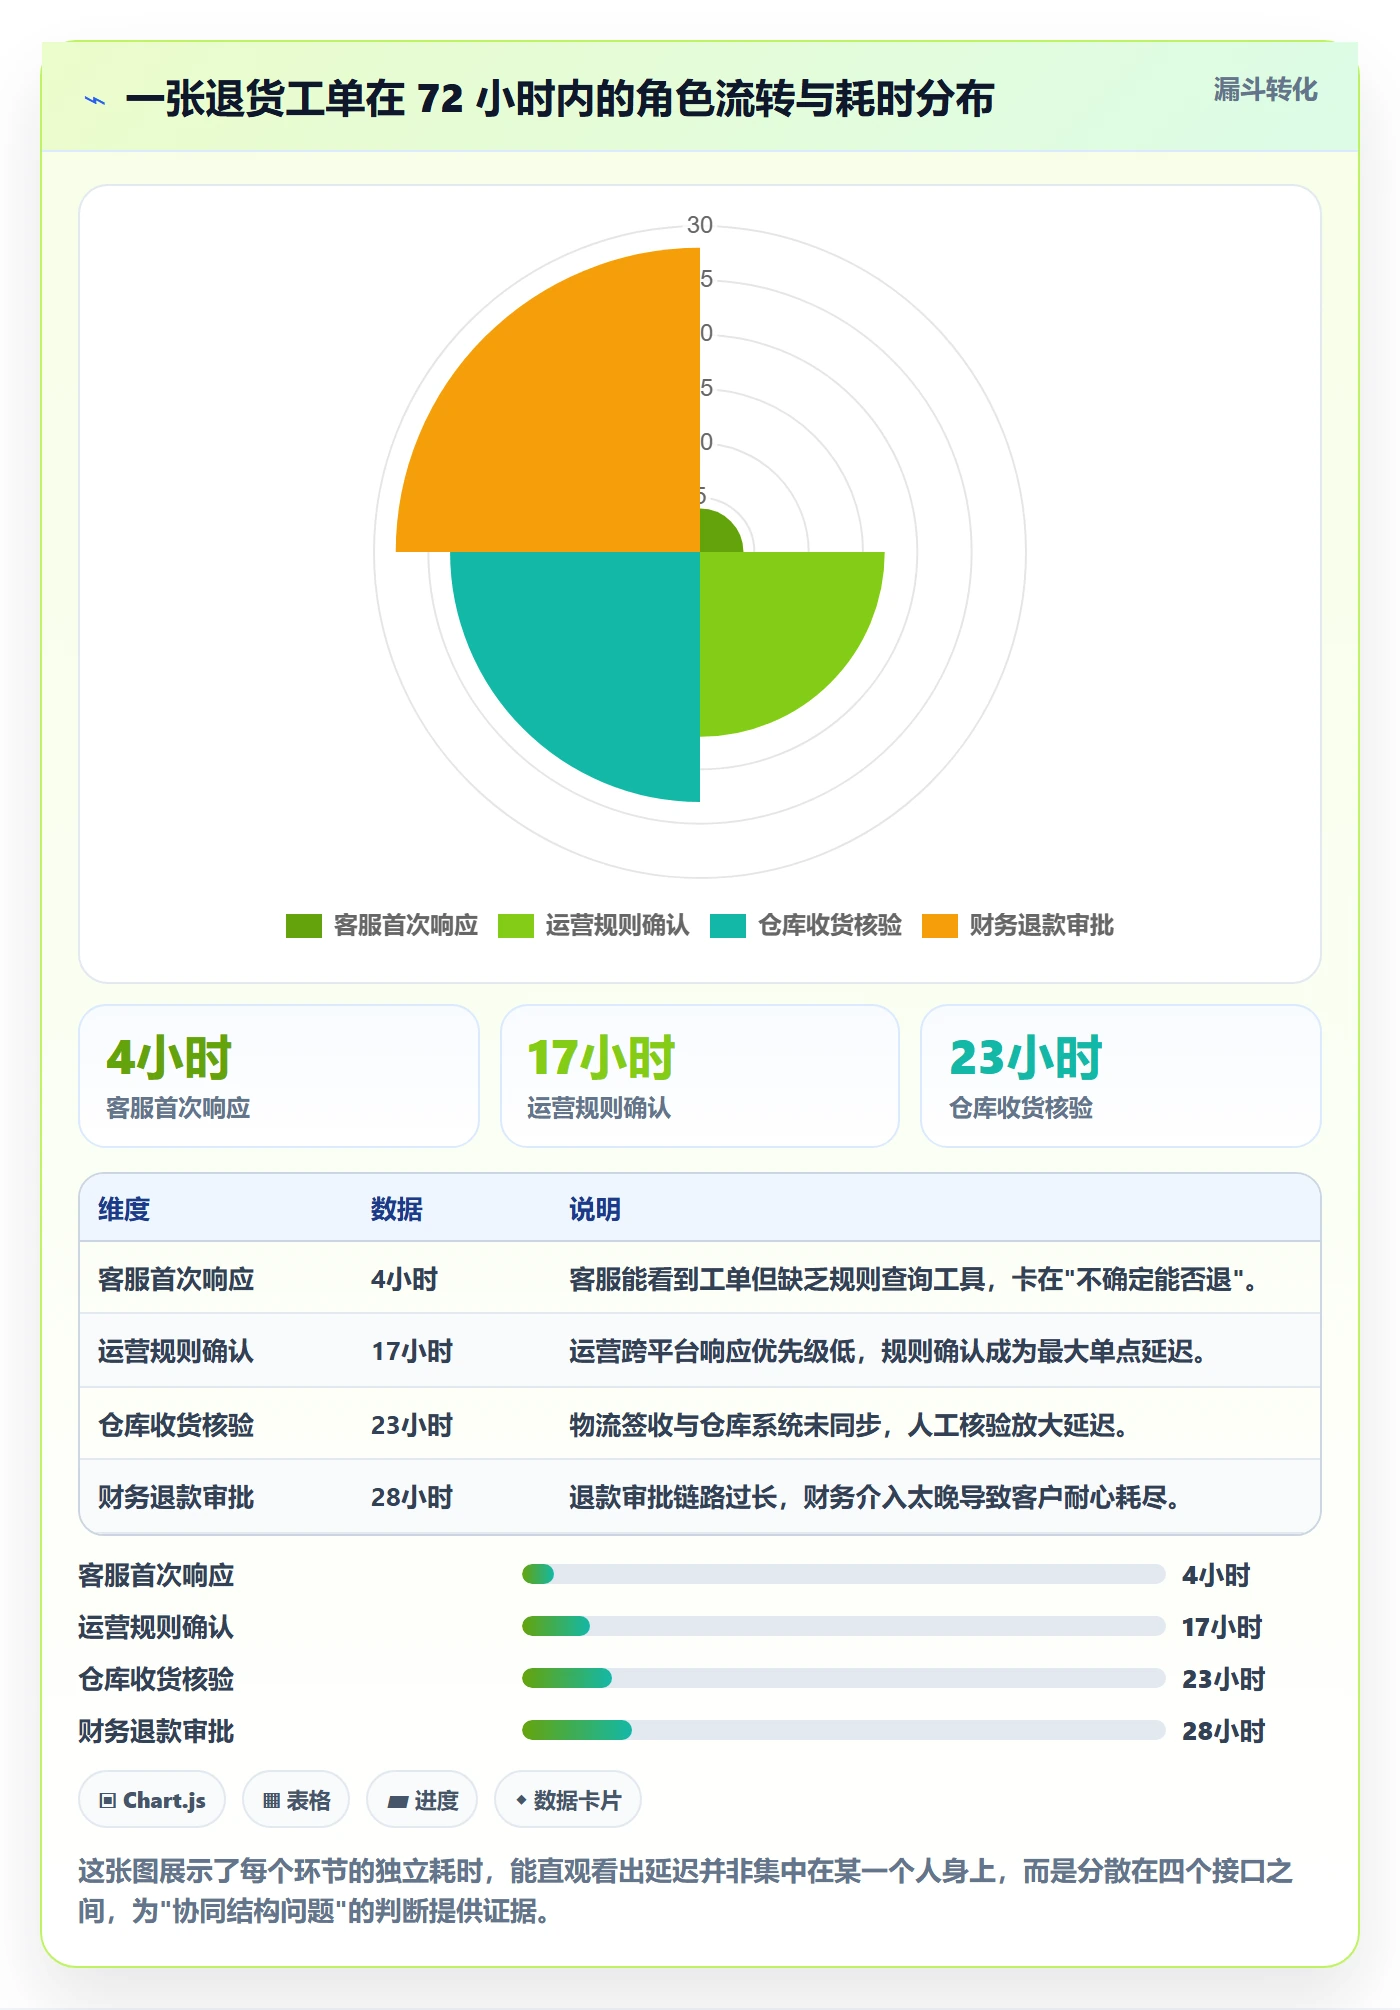This screenshot has width=1400, height=2010.
Task: Click the 进度 tag chip
Action: click(x=422, y=1800)
